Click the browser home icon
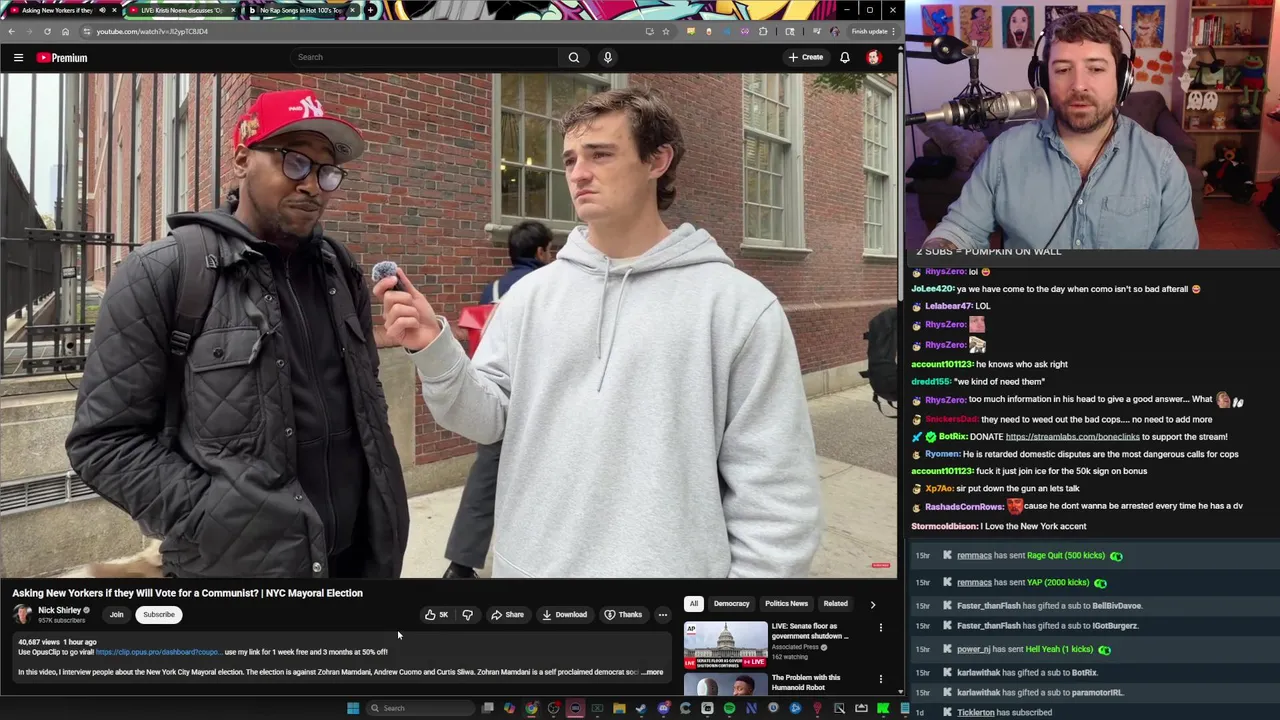Image resolution: width=1280 pixels, height=720 pixels. click(65, 31)
